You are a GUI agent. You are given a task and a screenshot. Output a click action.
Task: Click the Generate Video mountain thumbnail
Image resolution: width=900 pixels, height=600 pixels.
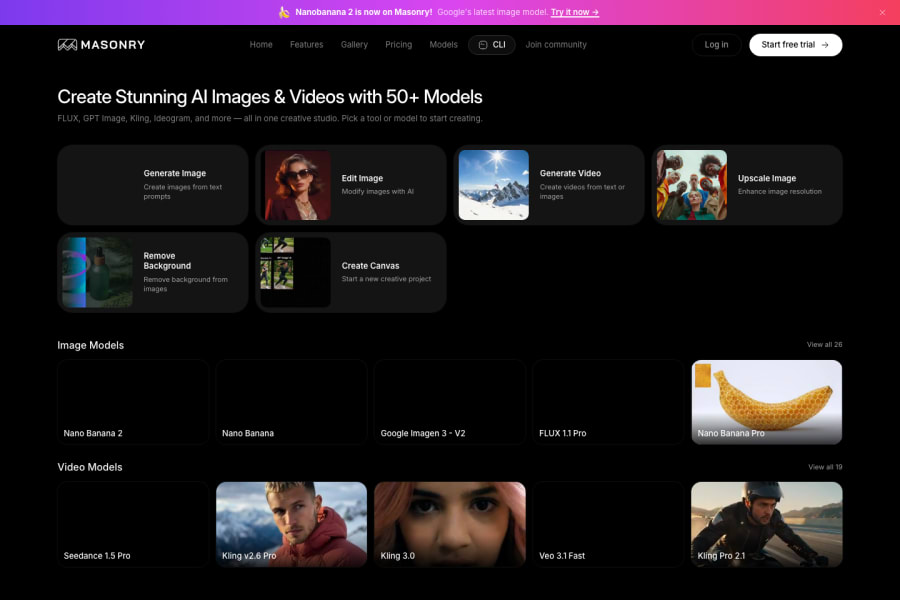[494, 185]
